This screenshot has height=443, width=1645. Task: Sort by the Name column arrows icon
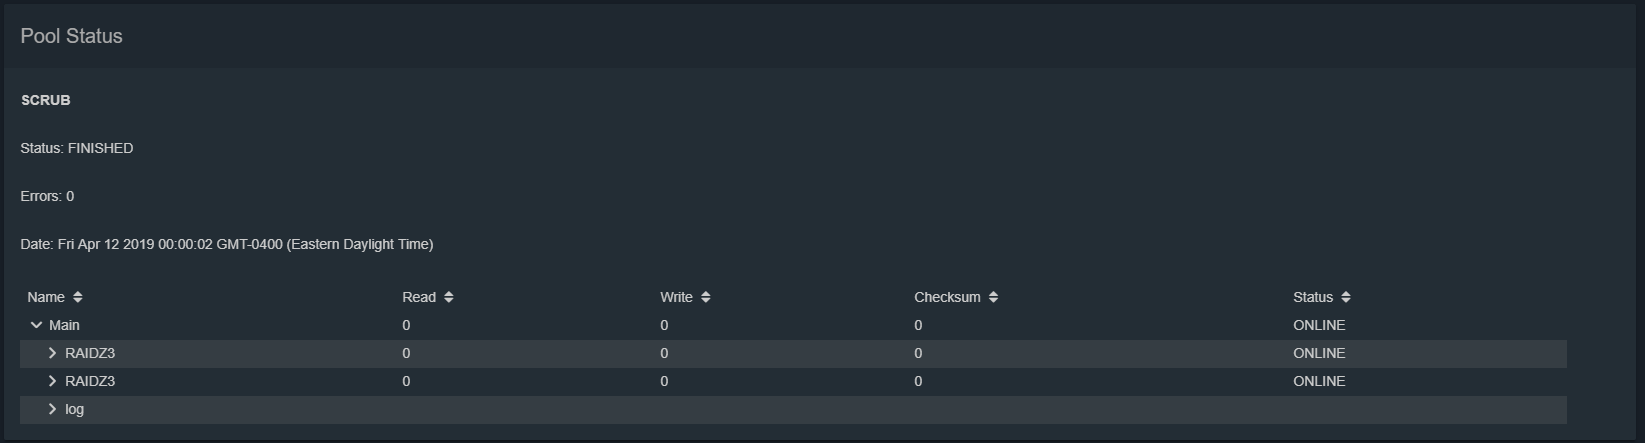tap(78, 297)
